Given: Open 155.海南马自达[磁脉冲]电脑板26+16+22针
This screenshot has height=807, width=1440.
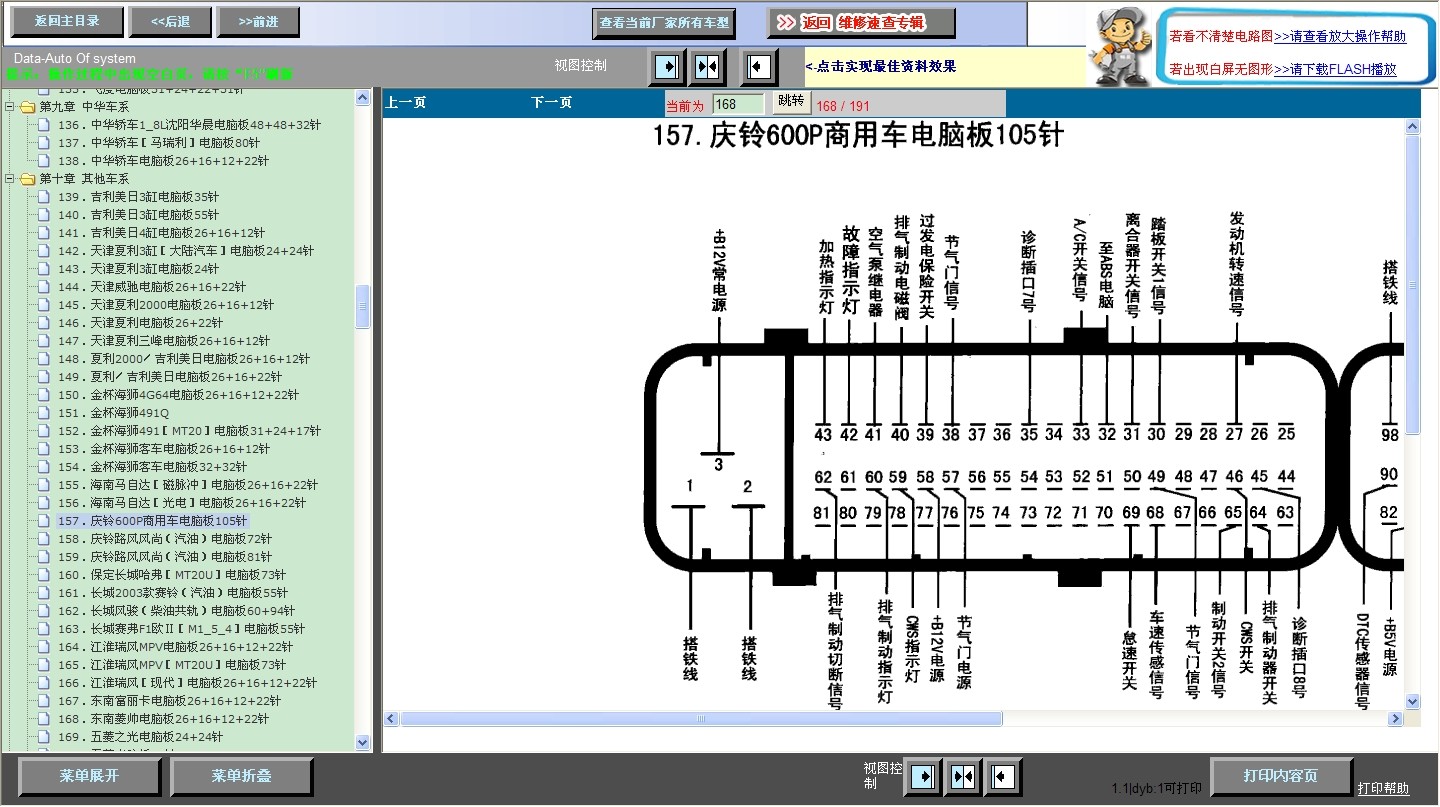Looking at the screenshot, I should pyautogui.click(x=187, y=485).
